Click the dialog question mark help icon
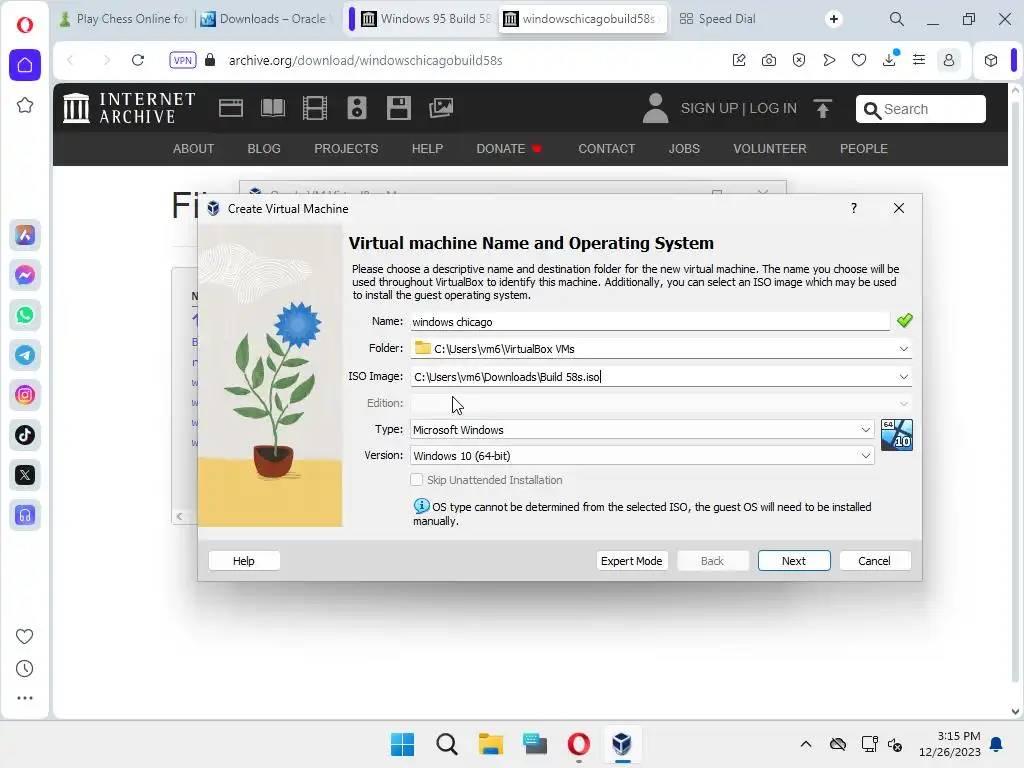 [854, 208]
